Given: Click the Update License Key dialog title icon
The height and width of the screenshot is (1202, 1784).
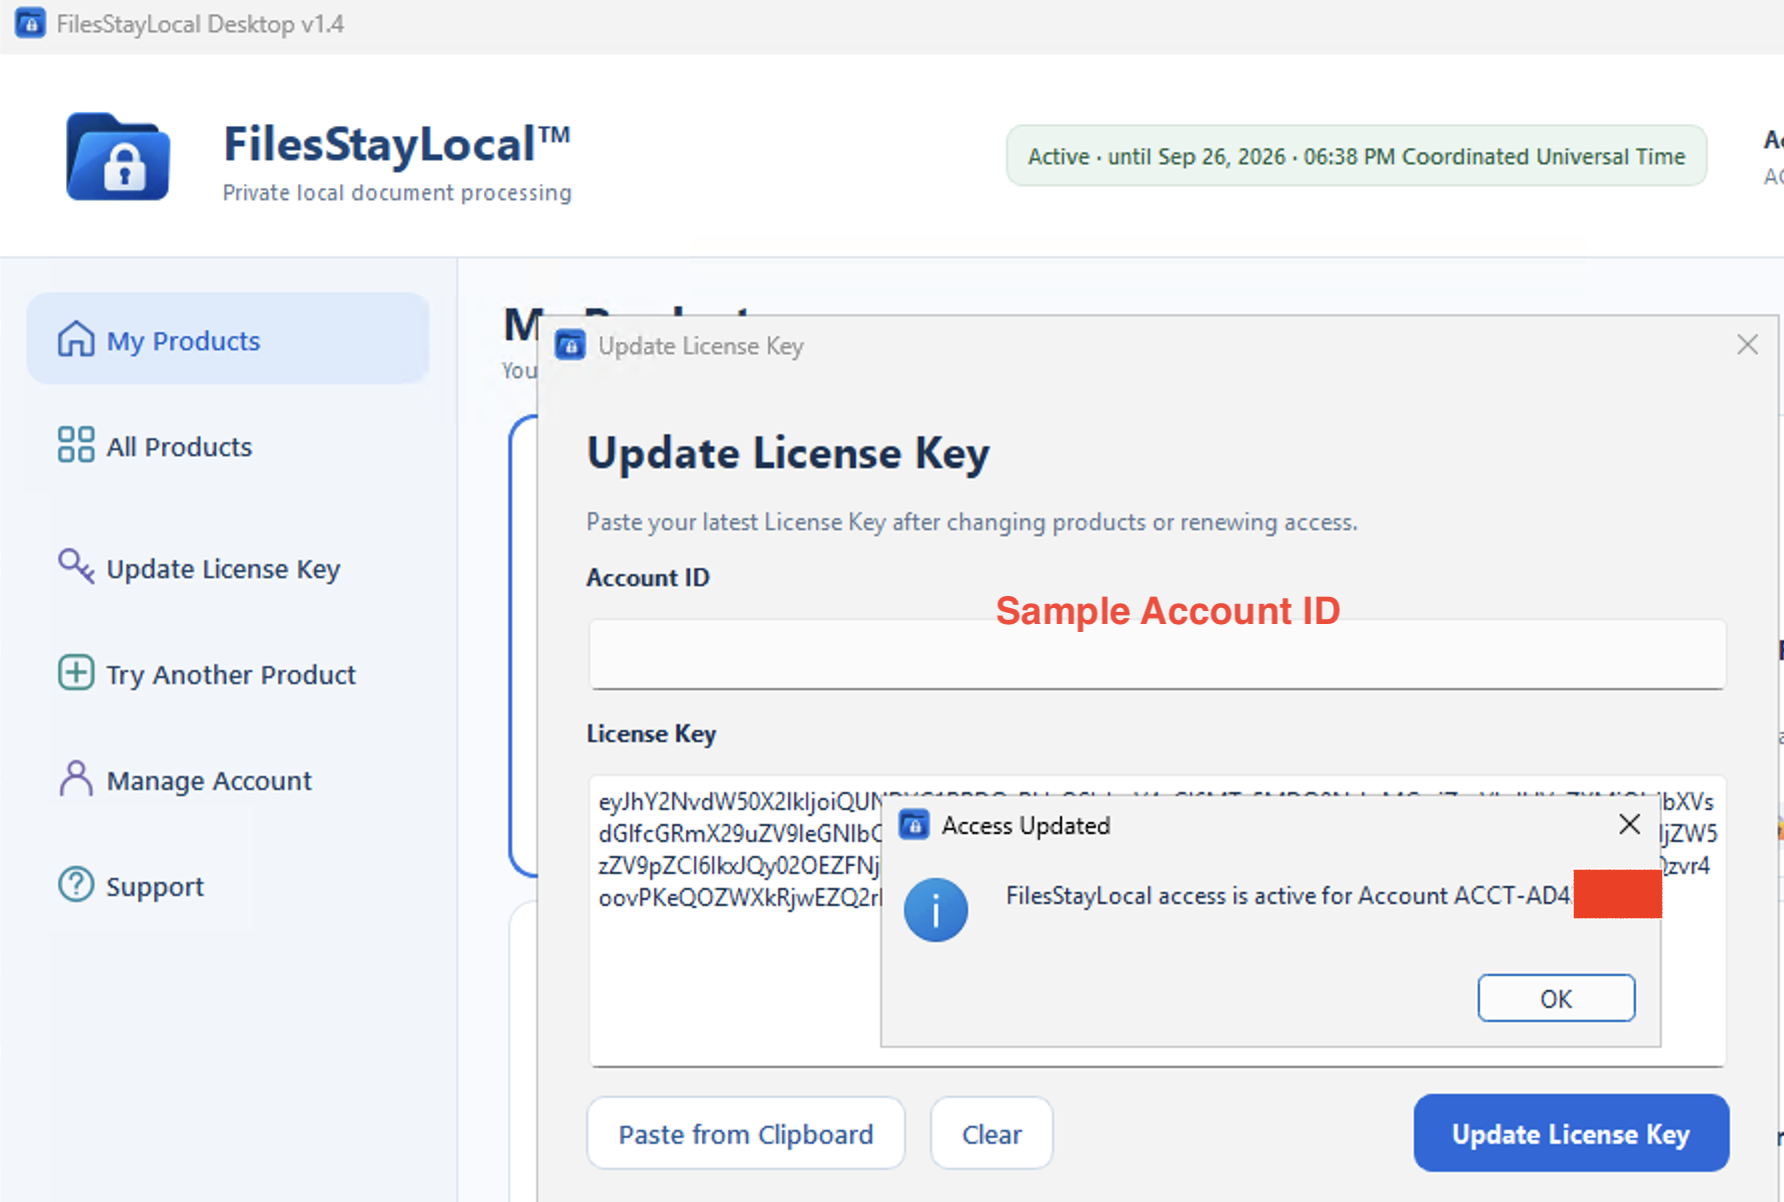Looking at the screenshot, I should (570, 345).
